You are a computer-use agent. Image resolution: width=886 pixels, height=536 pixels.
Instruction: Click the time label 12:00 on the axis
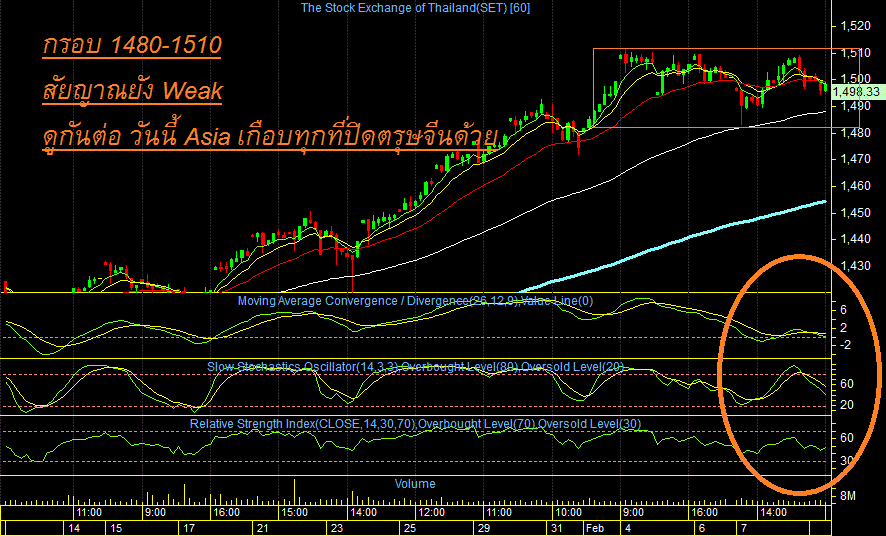point(431,513)
